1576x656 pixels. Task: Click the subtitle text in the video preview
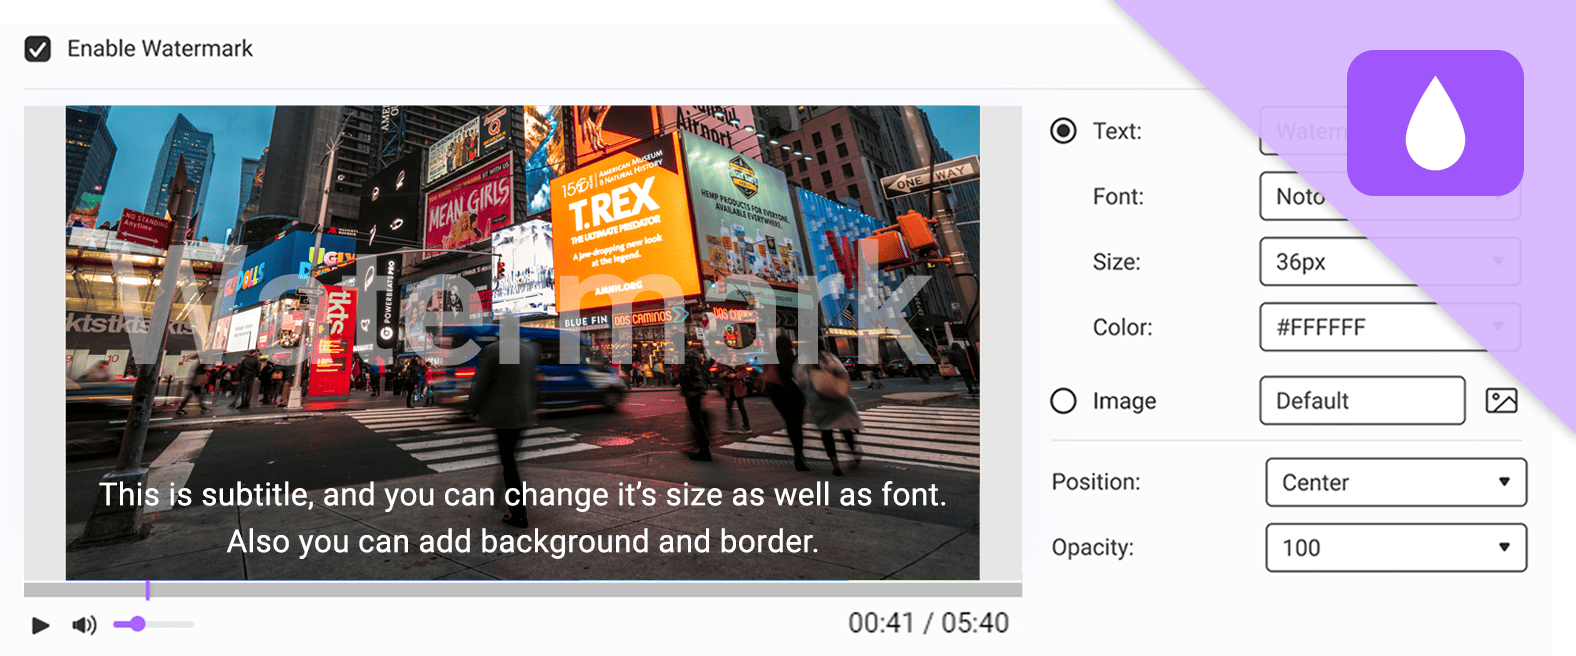(x=523, y=518)
